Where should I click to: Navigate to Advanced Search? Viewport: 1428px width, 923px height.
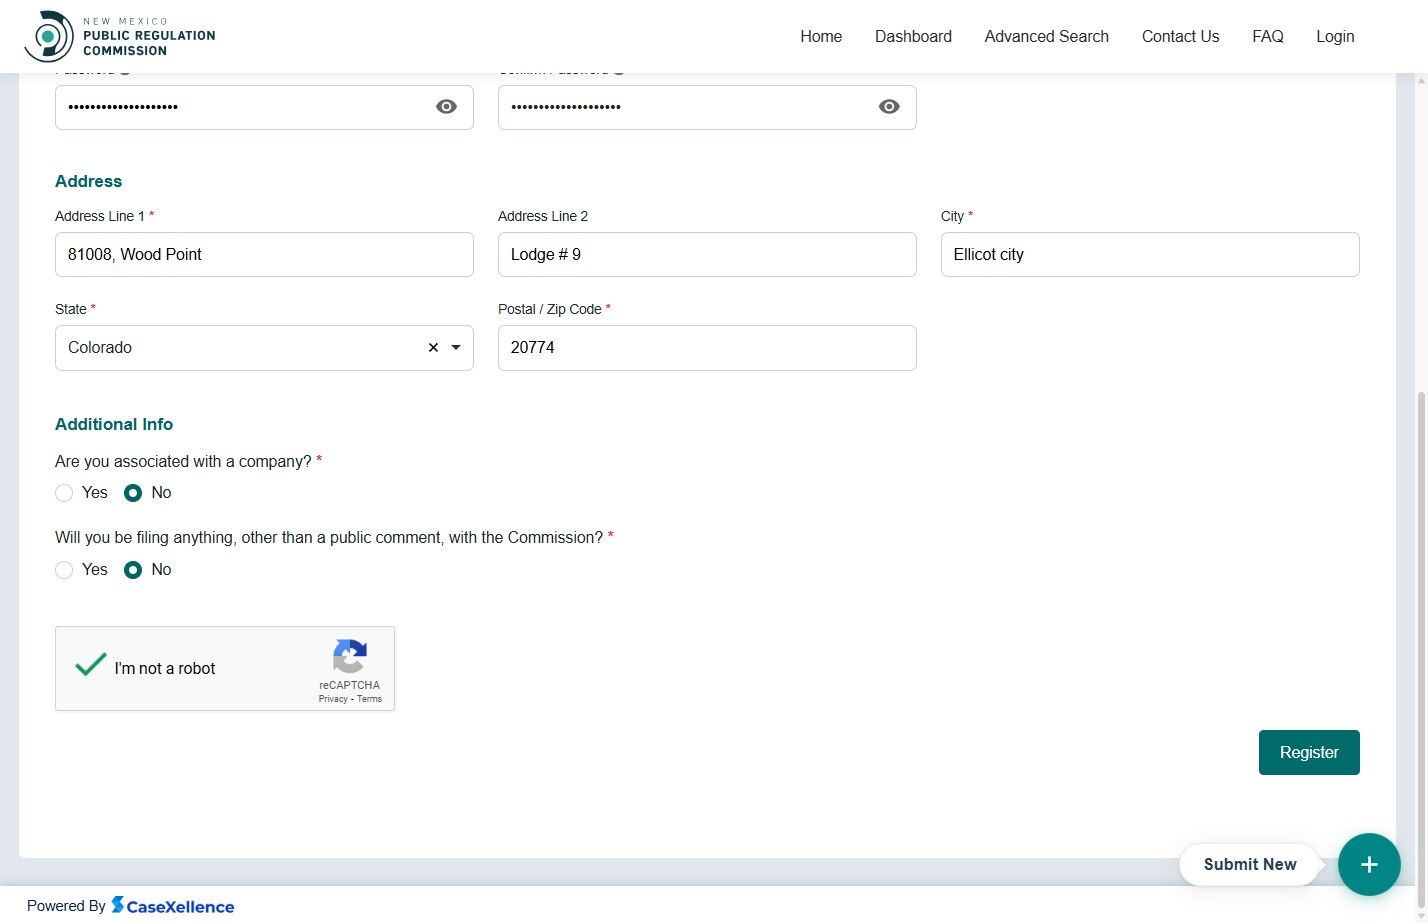tap(1046, 36)
